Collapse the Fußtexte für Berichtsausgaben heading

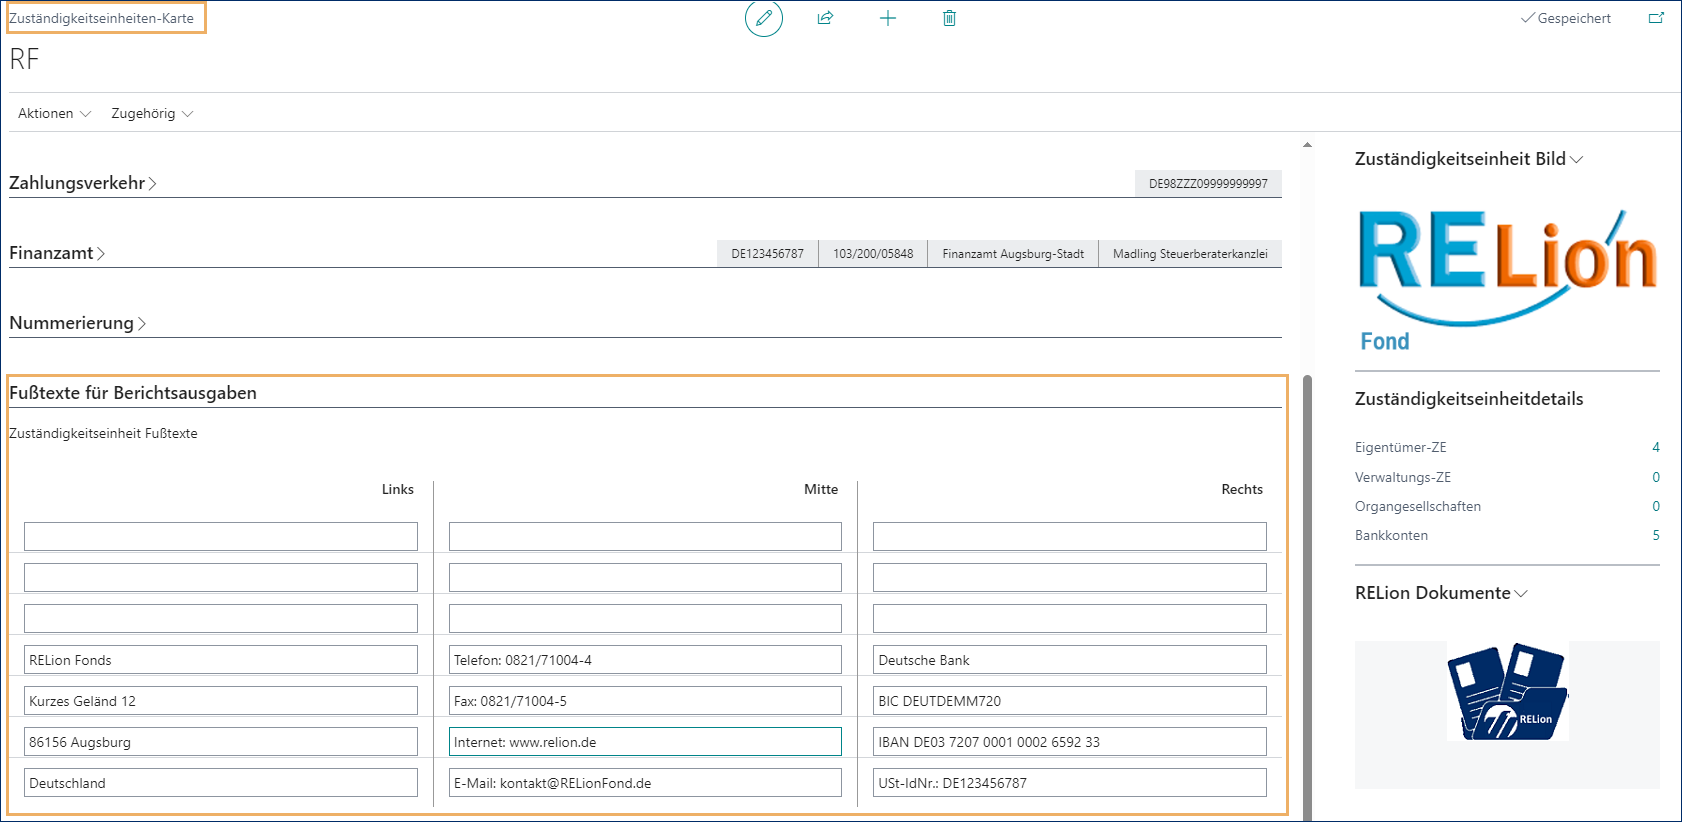click(x=133, y=393)
